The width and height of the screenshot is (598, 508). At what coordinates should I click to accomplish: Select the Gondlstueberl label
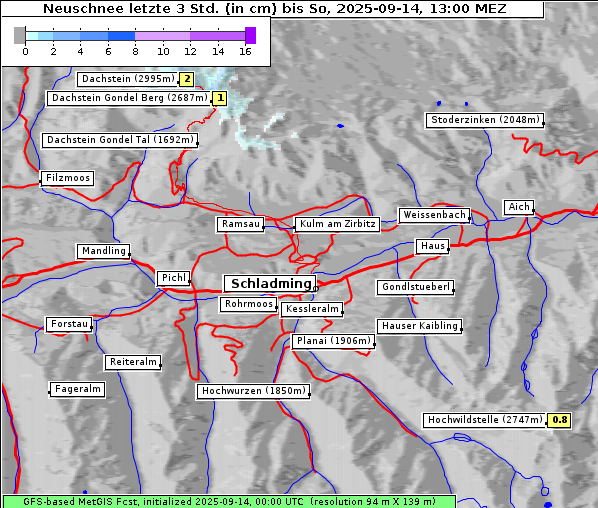(x=416, y=287)
